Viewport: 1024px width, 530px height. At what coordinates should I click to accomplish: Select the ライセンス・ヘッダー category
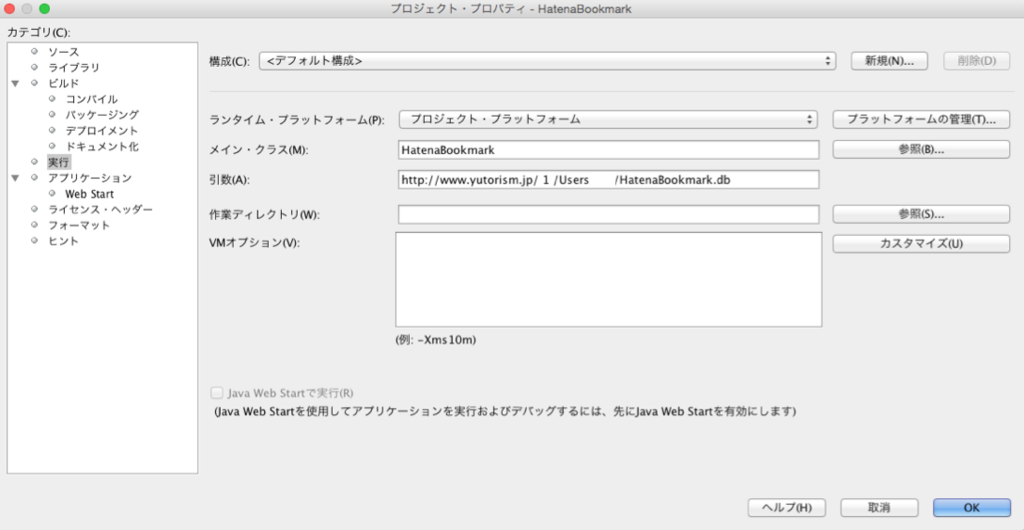tap(100, 210)
